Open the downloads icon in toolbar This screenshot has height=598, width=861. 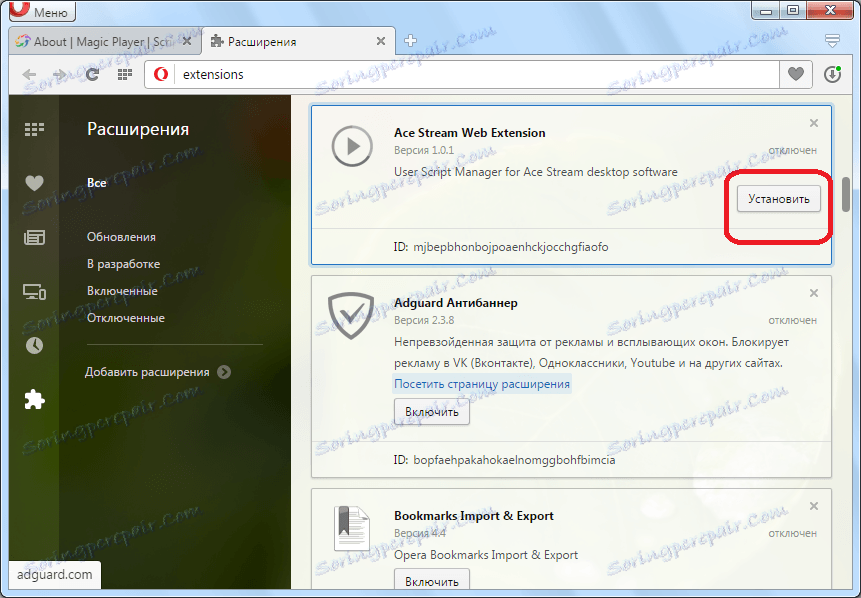tap(832, 74)
